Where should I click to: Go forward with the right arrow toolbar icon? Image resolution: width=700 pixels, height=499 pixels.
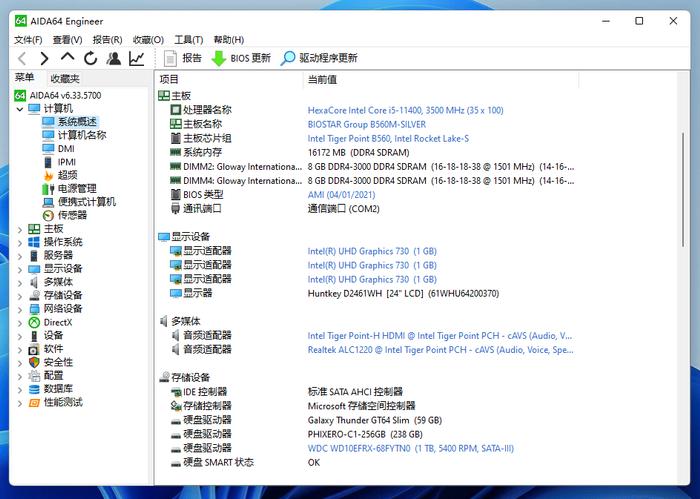click(44, 58)
